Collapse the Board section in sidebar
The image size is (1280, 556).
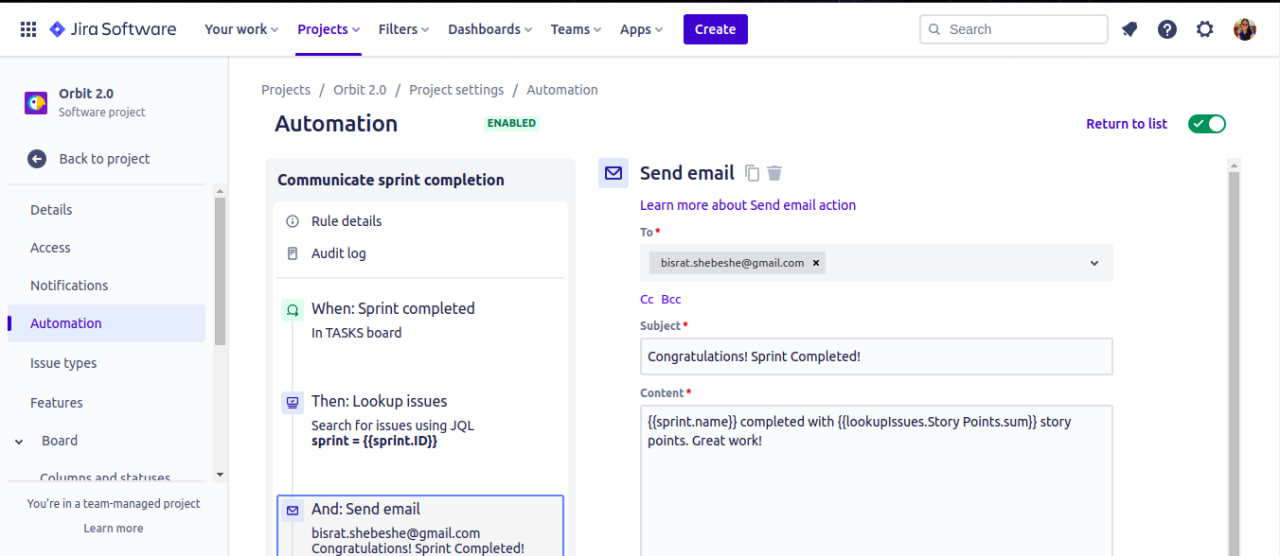pyautogui.click(x=19, y=441)
